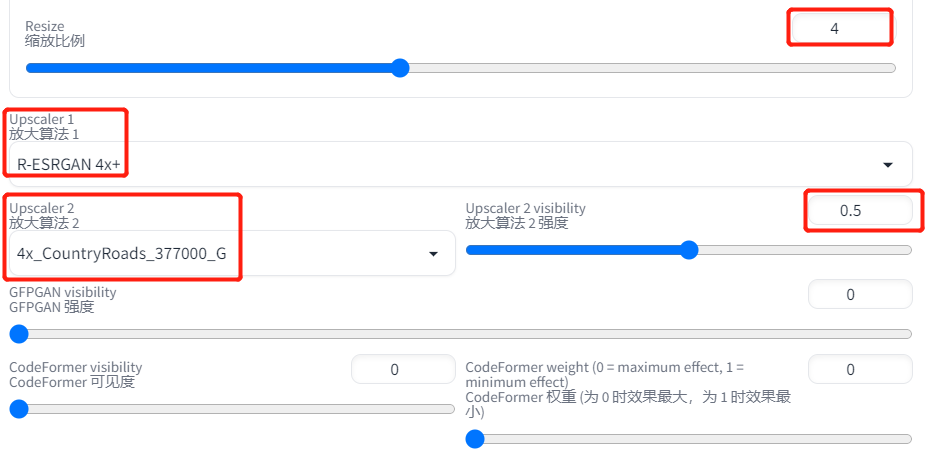The height and width of the screenshot is (461, 926).
Task: Click the CodeFormer weight description label
Action: [x=629, y=389]
